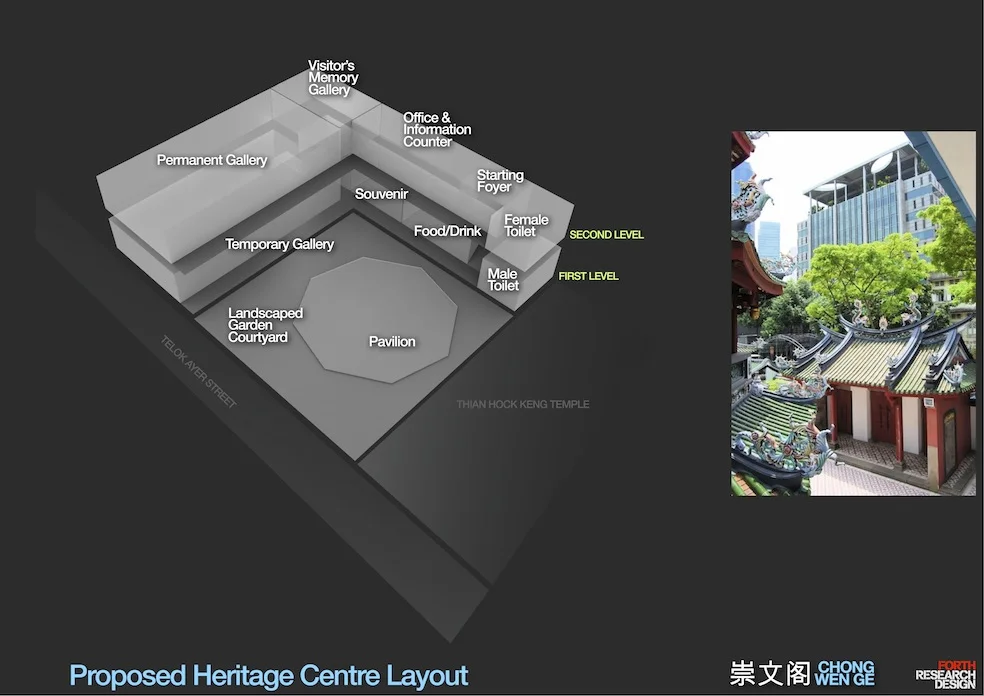Click the Female Toilet label
Viewport: 984px width, 696px height.
527,225
